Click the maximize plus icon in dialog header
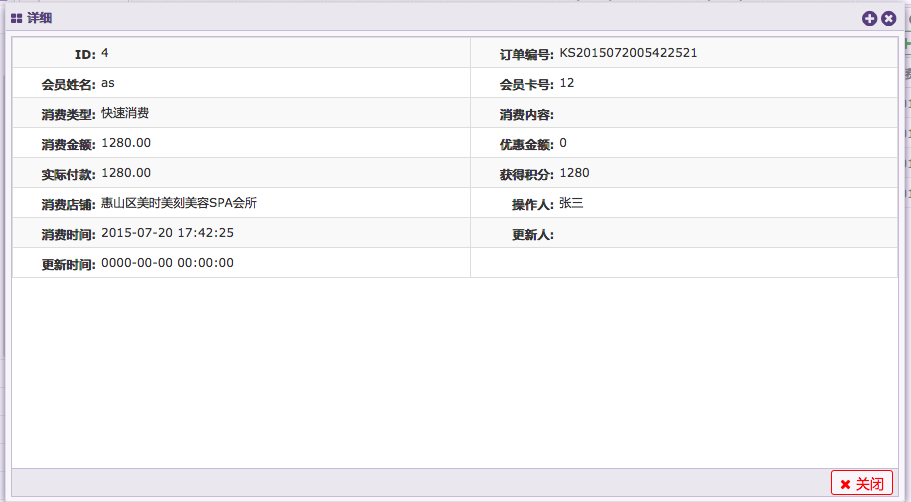Screen dimensions: 911x502 point(869,18)
